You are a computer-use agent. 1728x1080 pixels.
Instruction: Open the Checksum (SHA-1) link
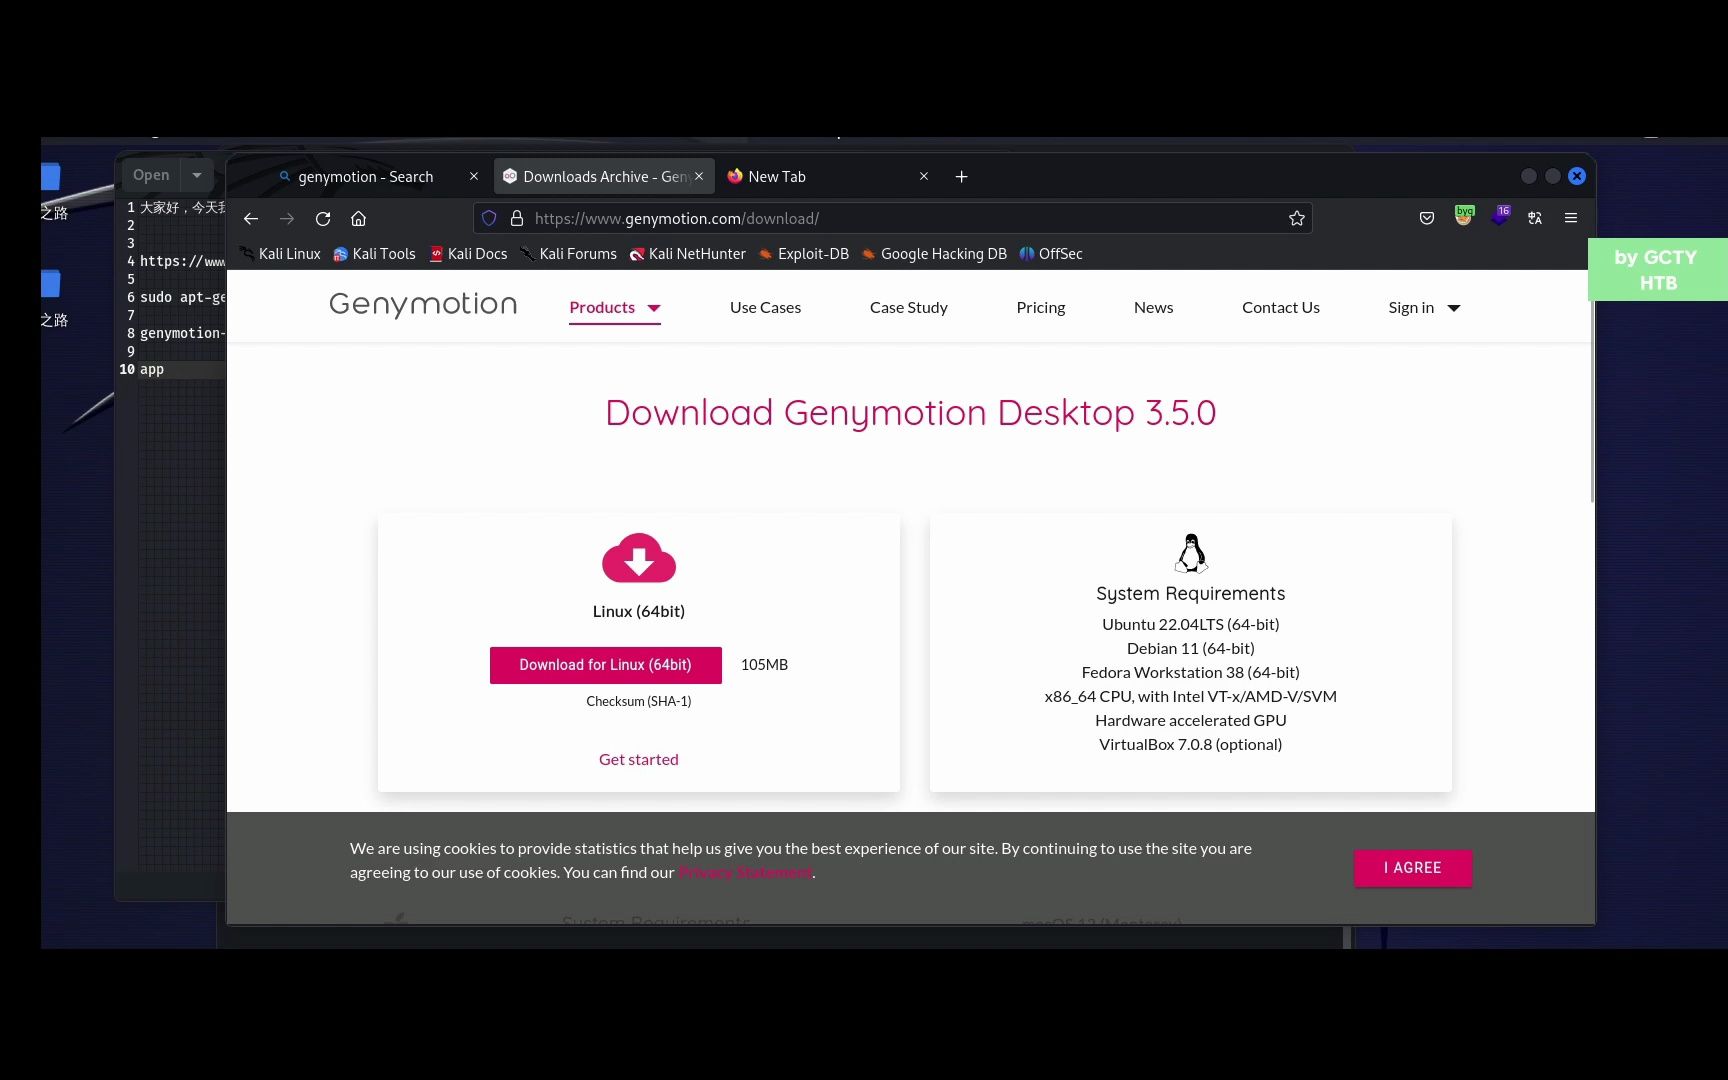638,702
